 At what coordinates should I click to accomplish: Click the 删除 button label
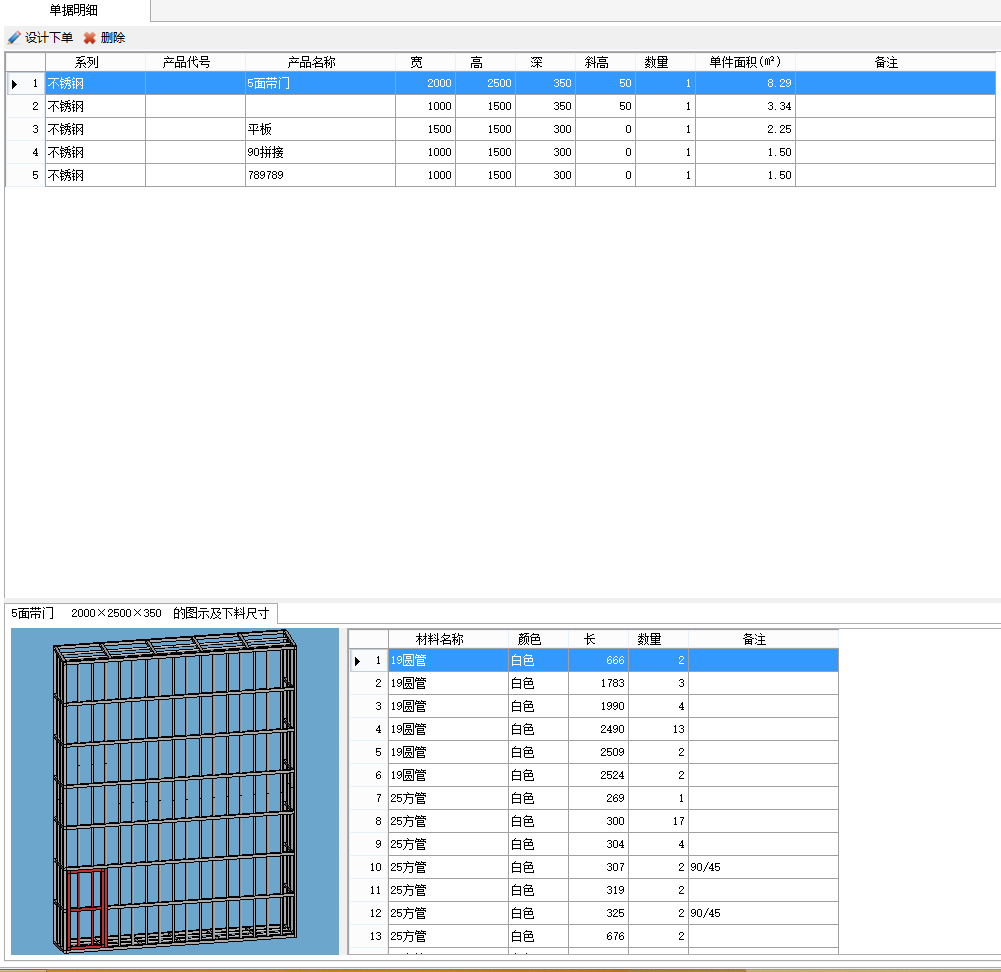tap(112, 38)
